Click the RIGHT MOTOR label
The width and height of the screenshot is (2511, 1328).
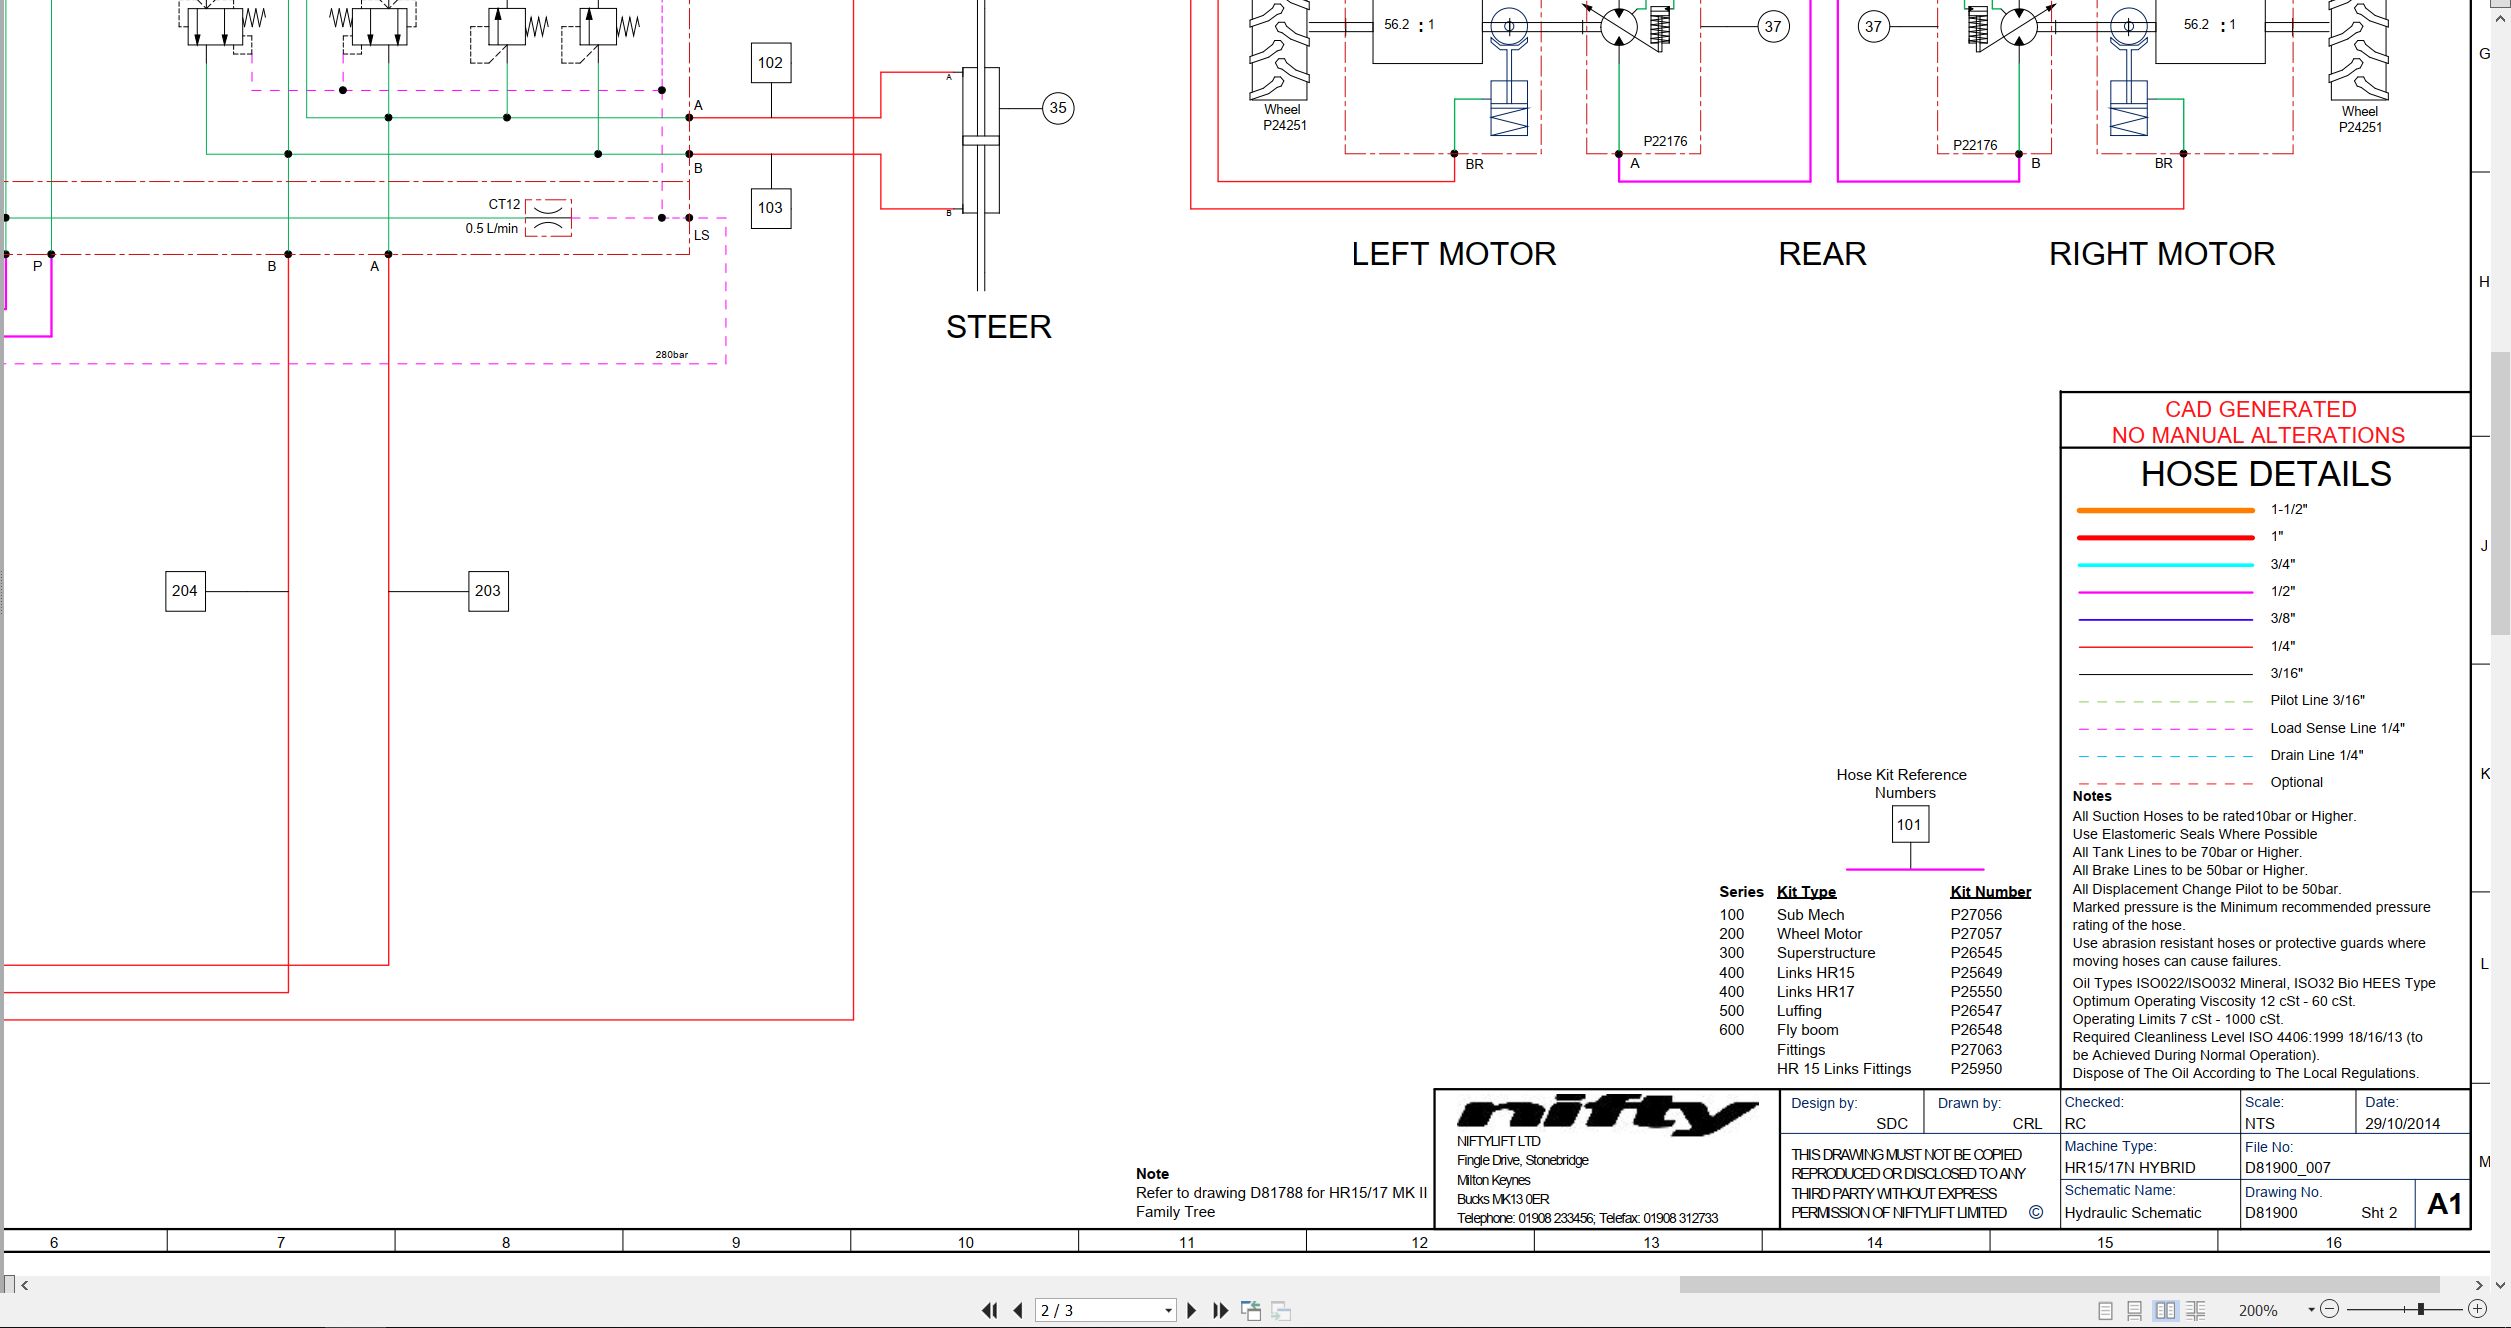(x=2162, y=254)
